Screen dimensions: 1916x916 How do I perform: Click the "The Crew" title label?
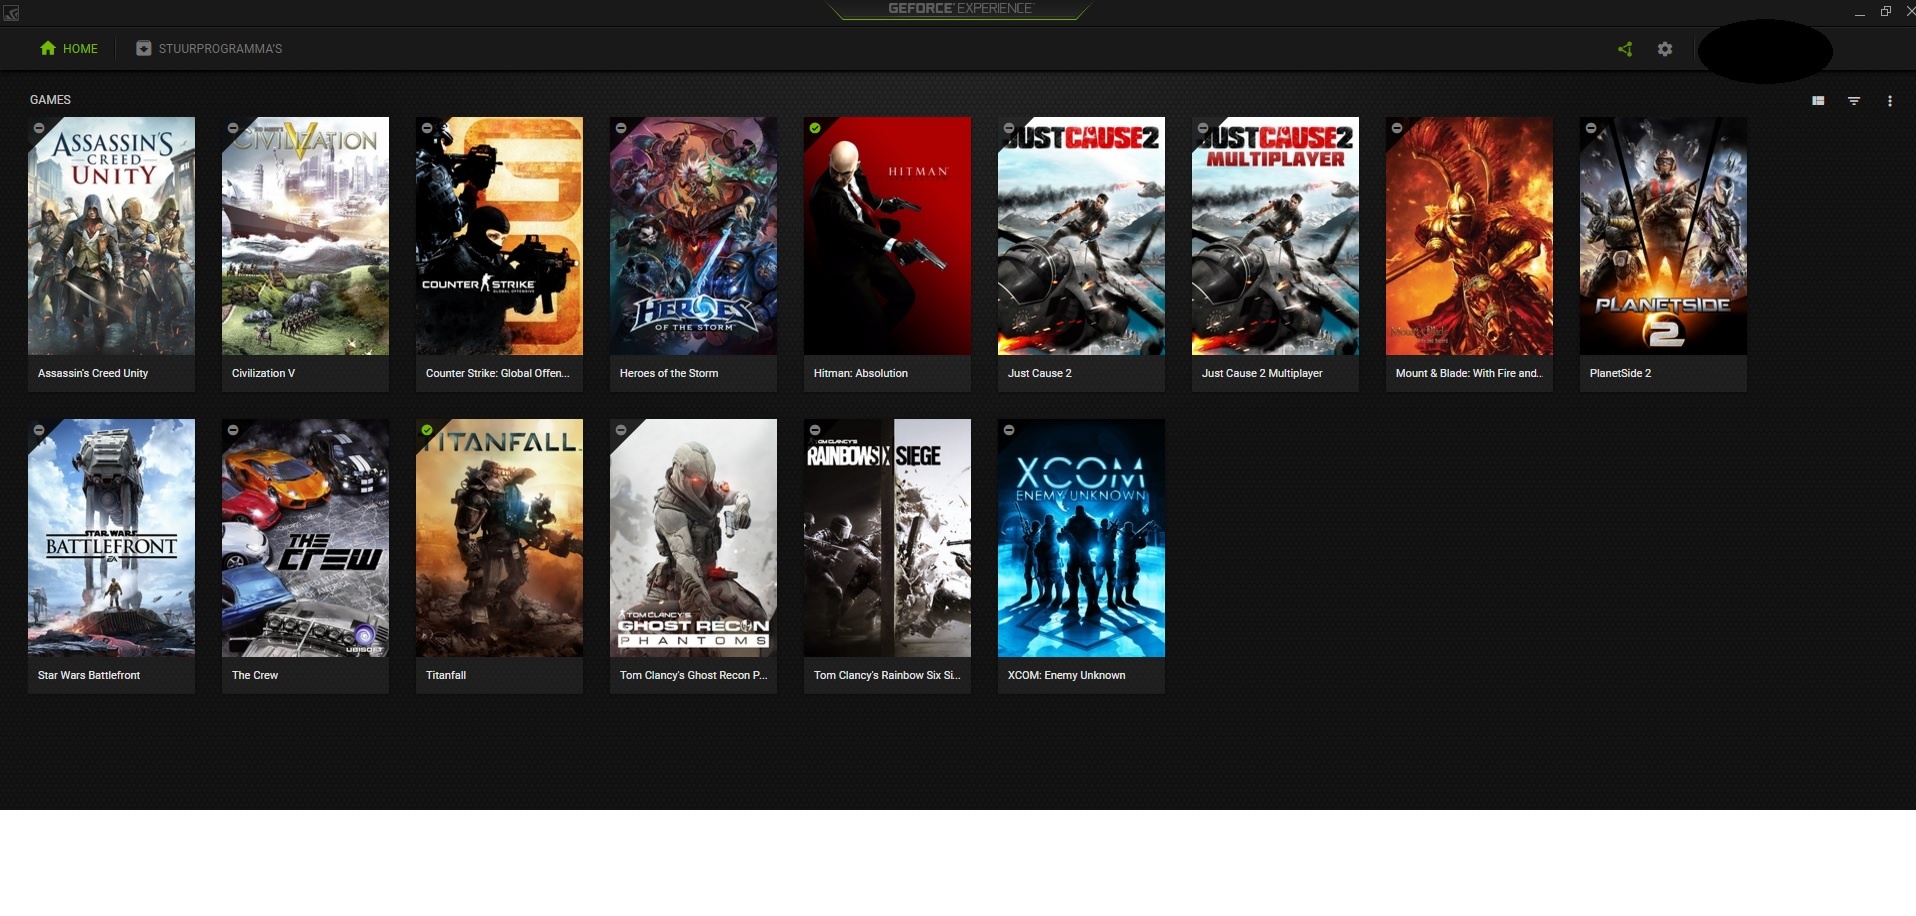255,675
